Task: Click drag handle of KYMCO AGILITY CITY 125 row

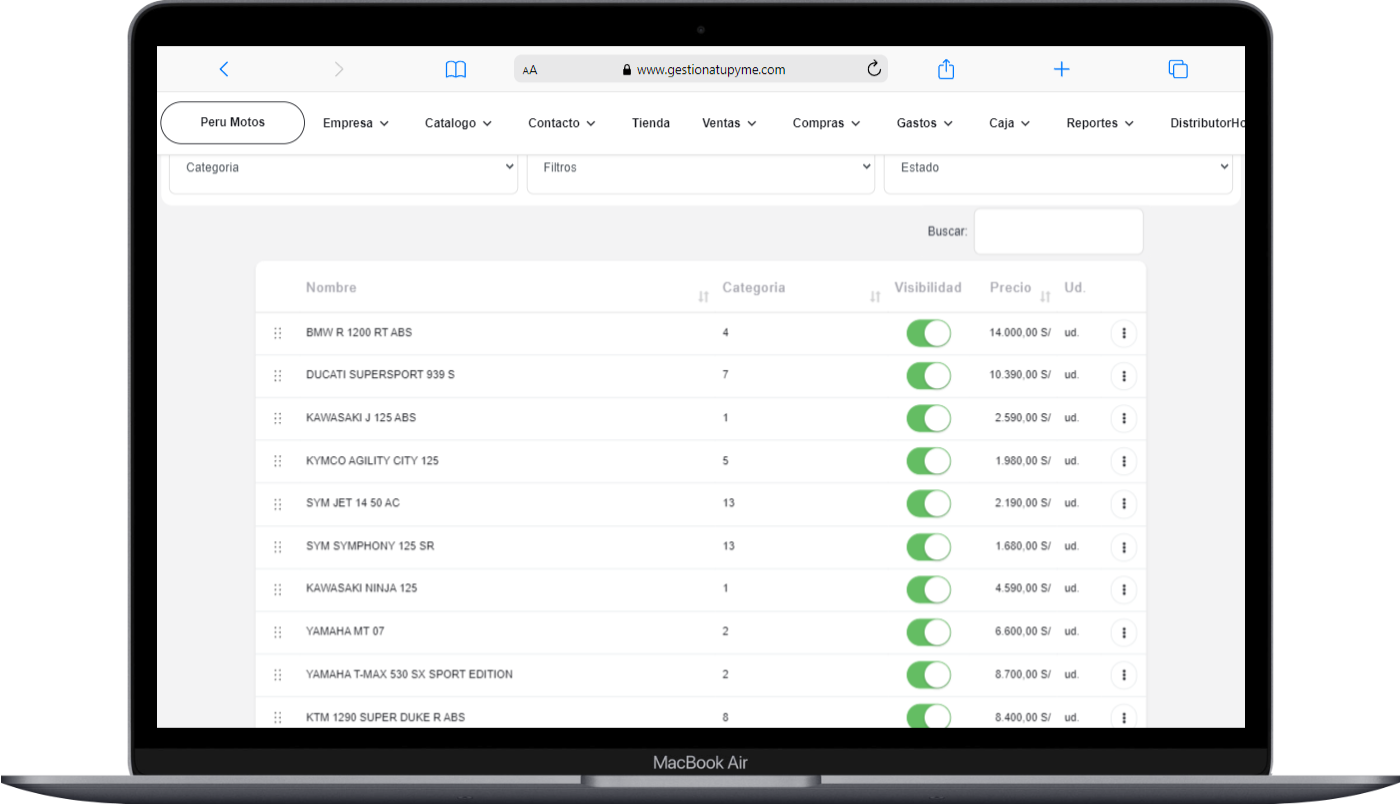Action: tap(278, 461)
